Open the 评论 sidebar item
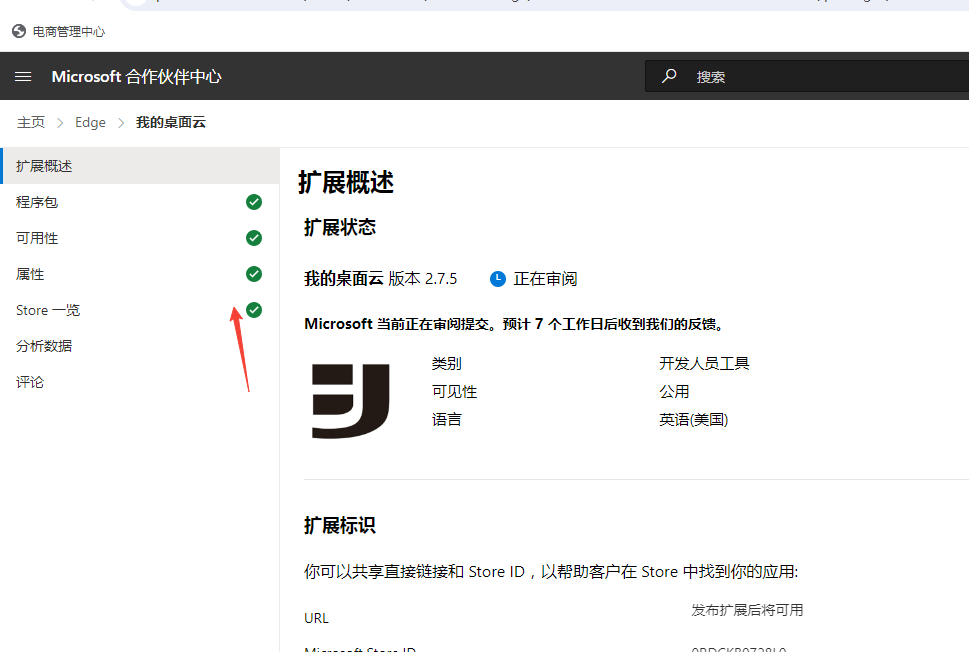Screen dimensions: 969x652 click(140, 382)
